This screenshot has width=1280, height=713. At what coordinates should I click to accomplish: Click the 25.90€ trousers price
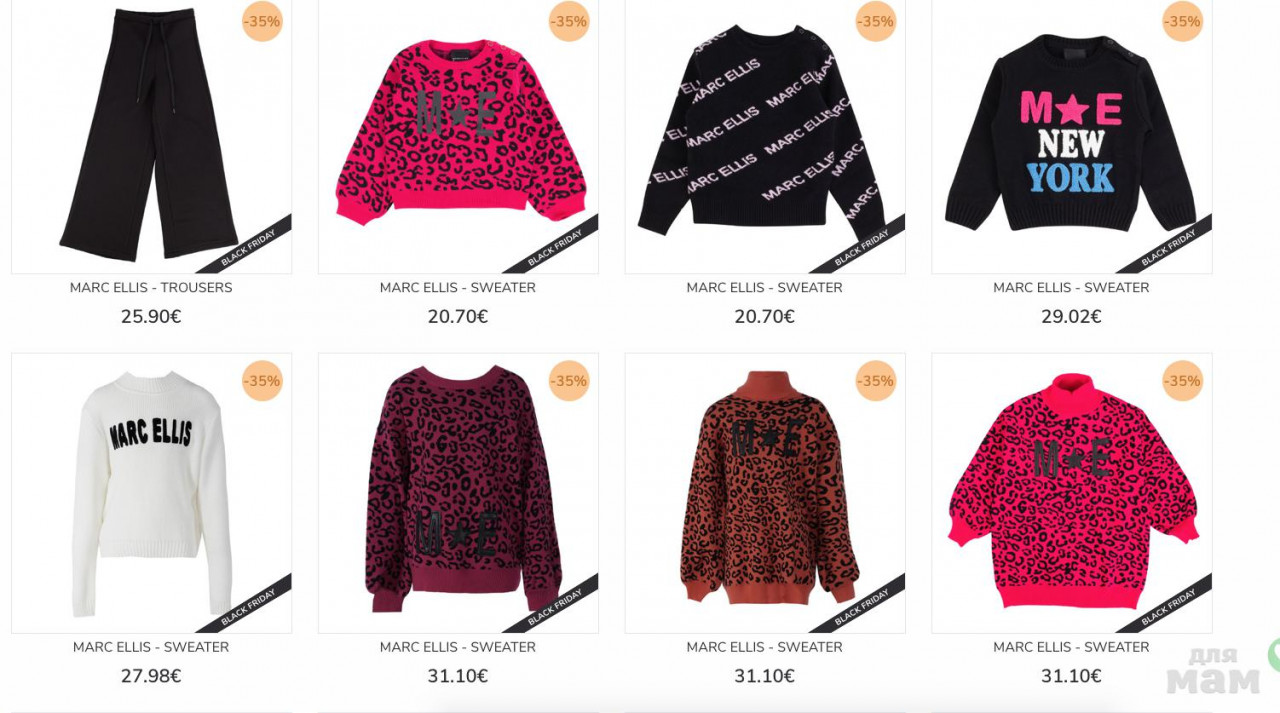[151, 317]
